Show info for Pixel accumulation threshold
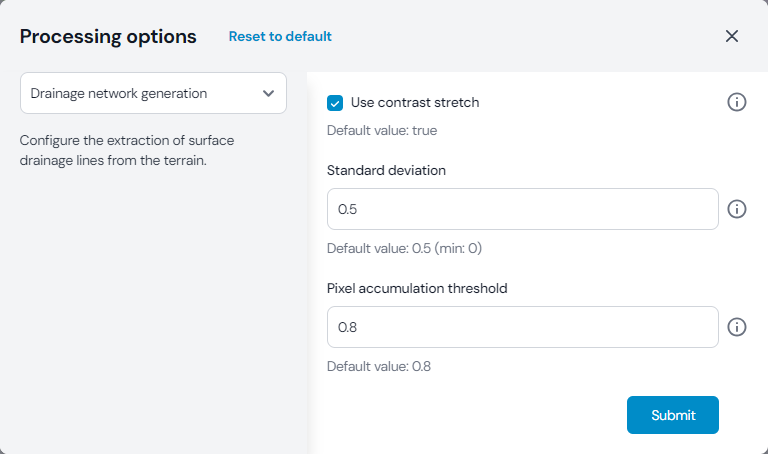Image resolution: width=768 pixels, height=454 pixels. pyautogui.click(x=737, y=327)
